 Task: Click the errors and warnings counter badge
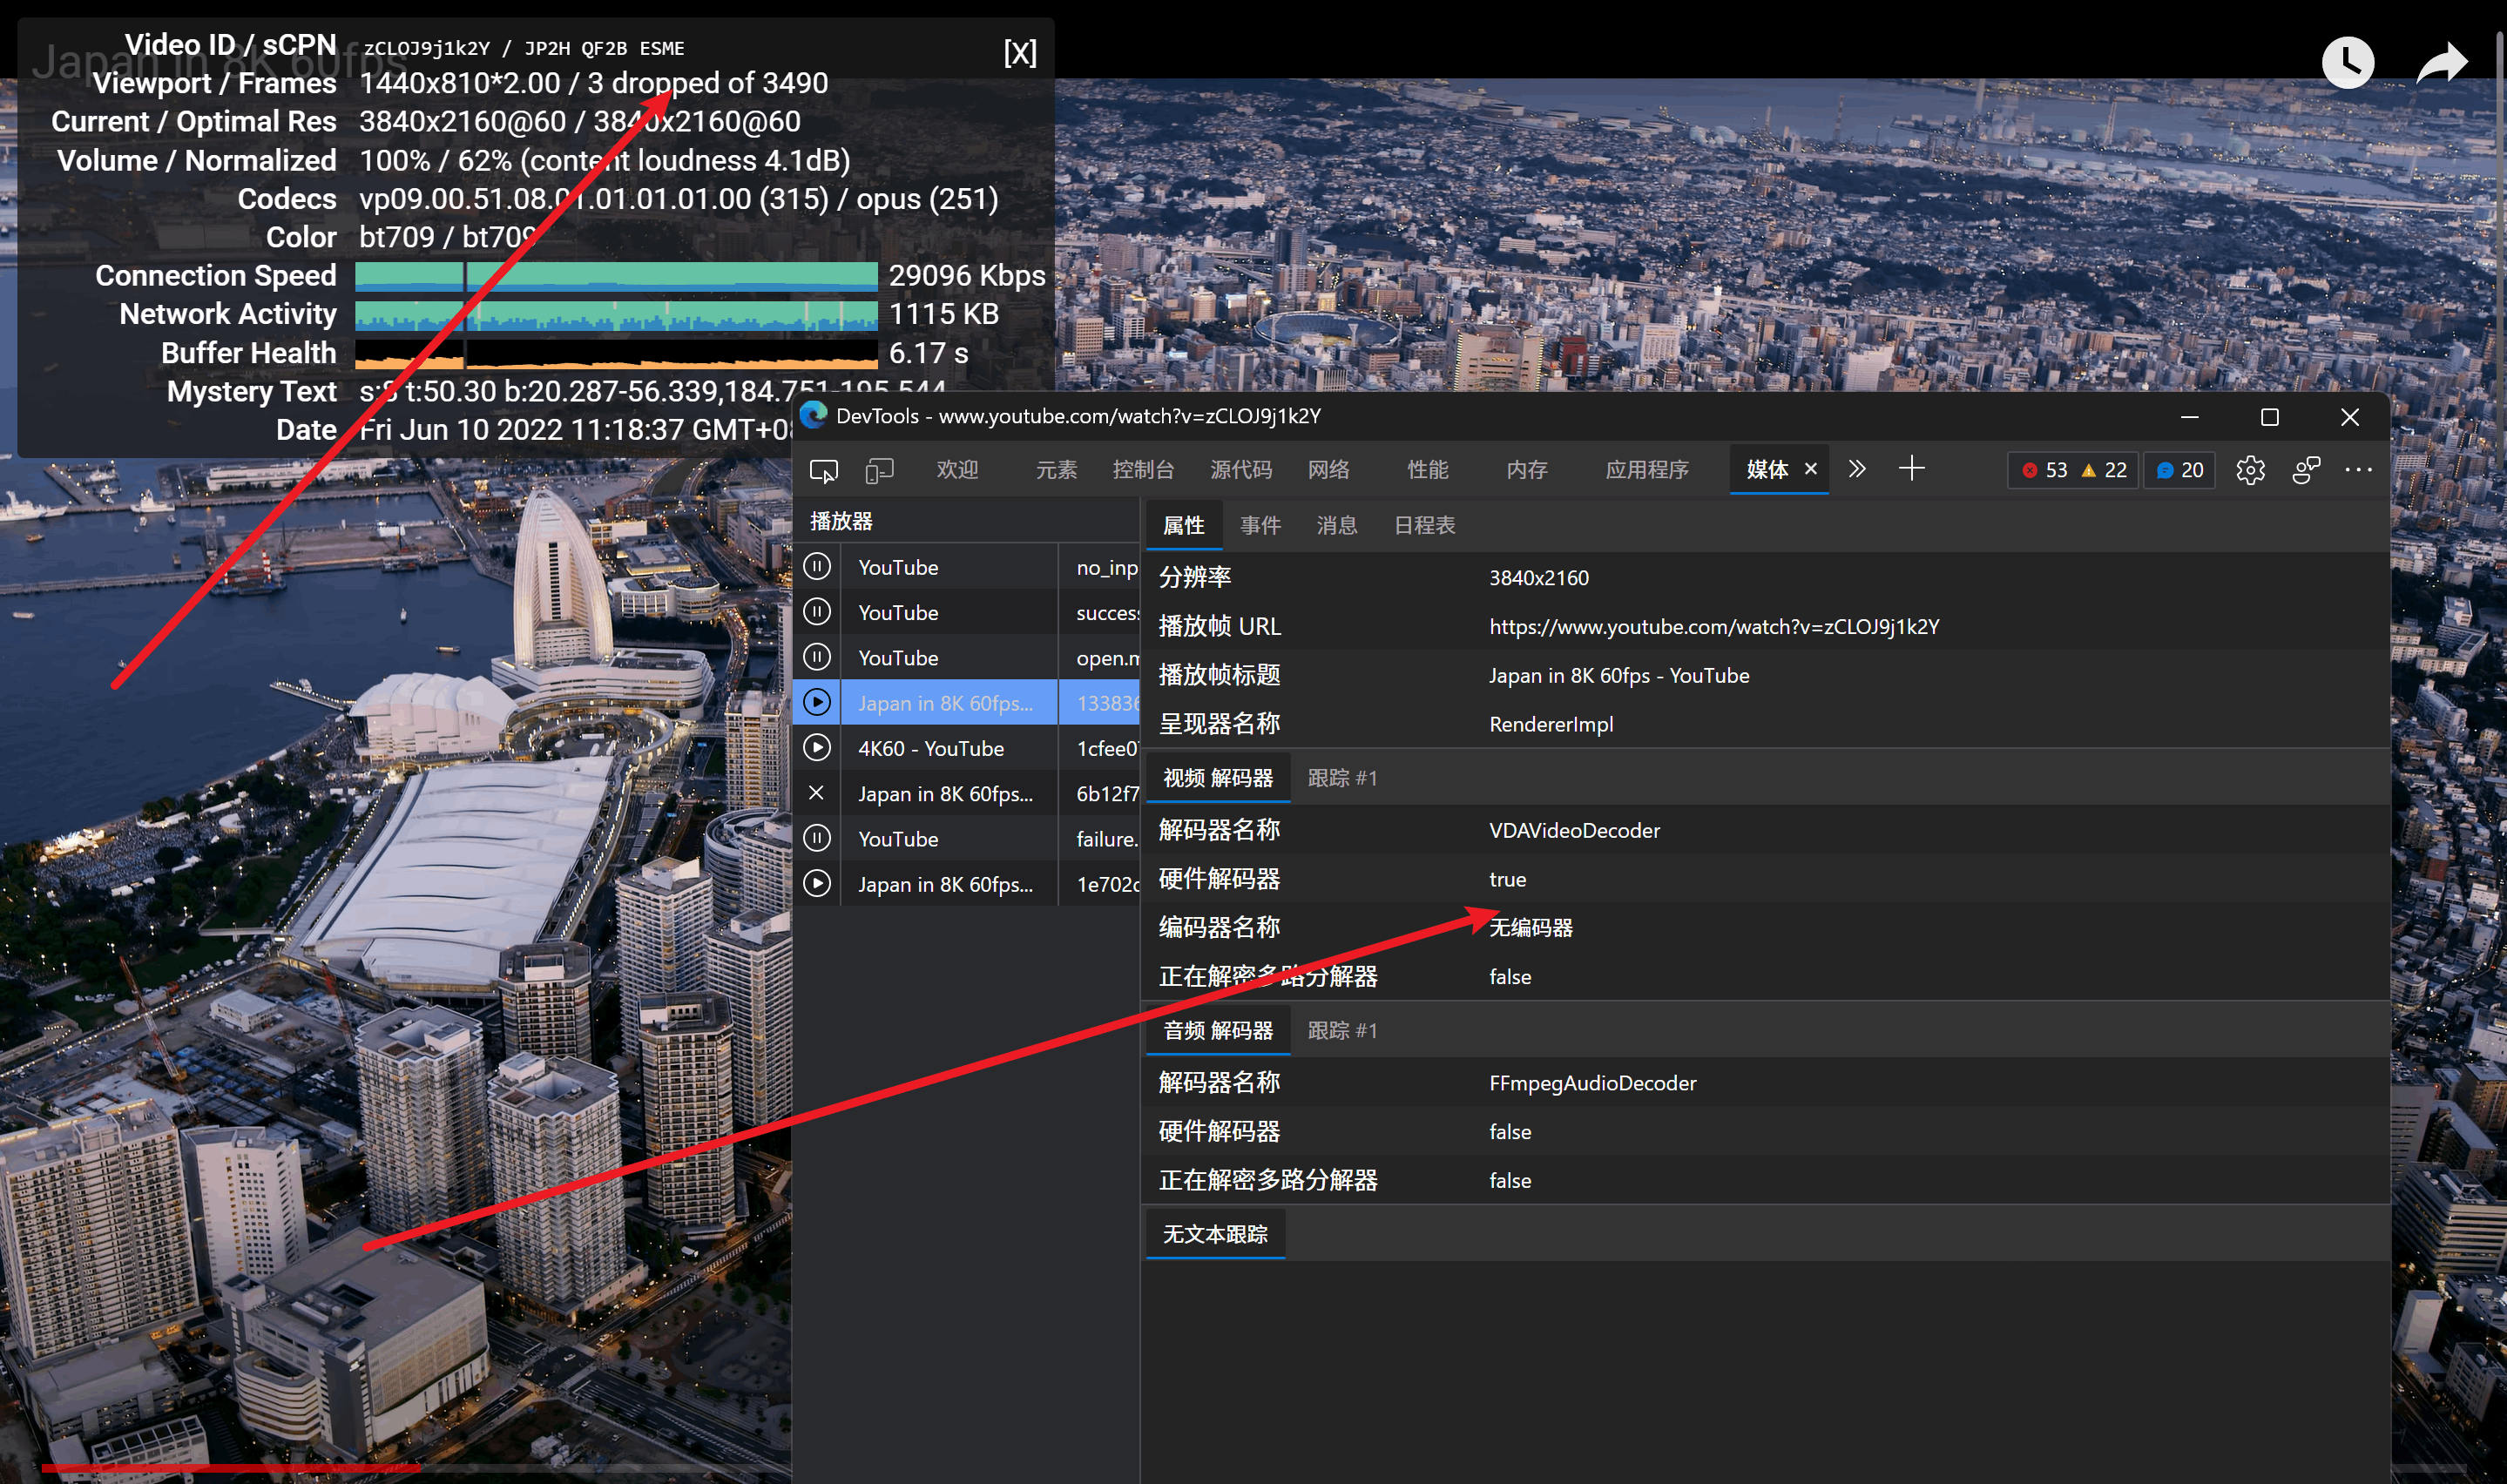coord(2073,470)
